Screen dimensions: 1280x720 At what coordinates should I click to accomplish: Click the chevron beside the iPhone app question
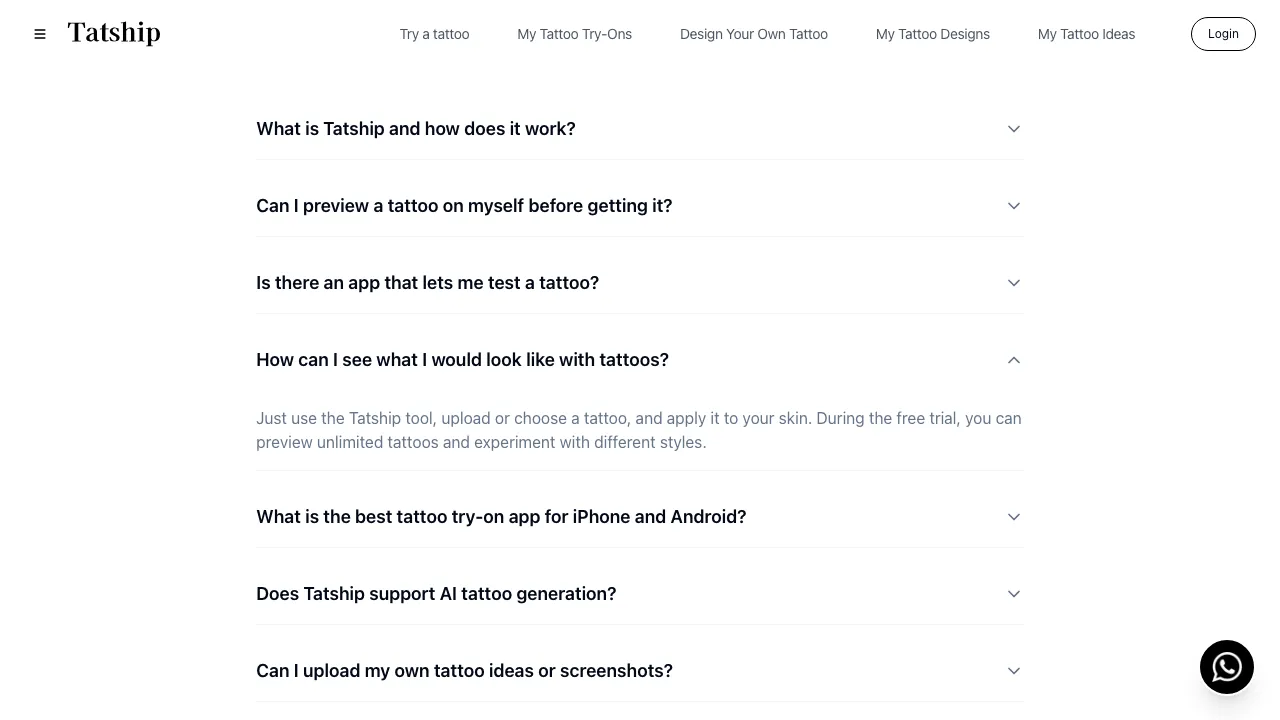click(x=1013, y=516)
